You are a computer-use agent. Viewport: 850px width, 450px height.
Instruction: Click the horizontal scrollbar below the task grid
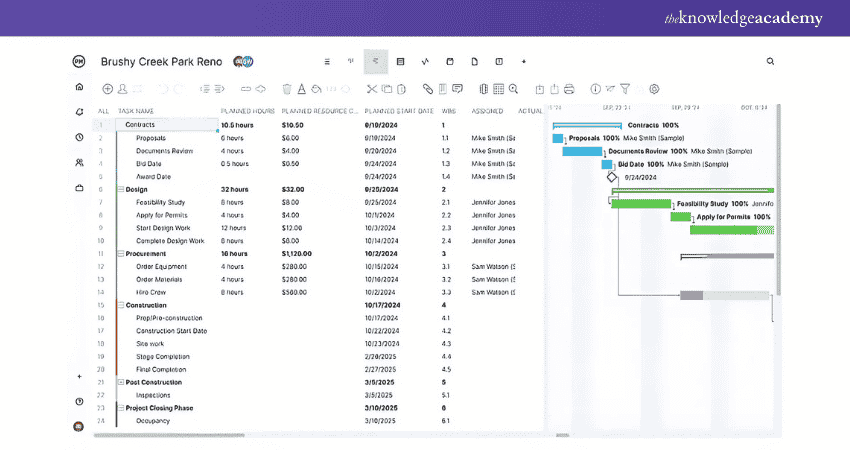[170, 434]
